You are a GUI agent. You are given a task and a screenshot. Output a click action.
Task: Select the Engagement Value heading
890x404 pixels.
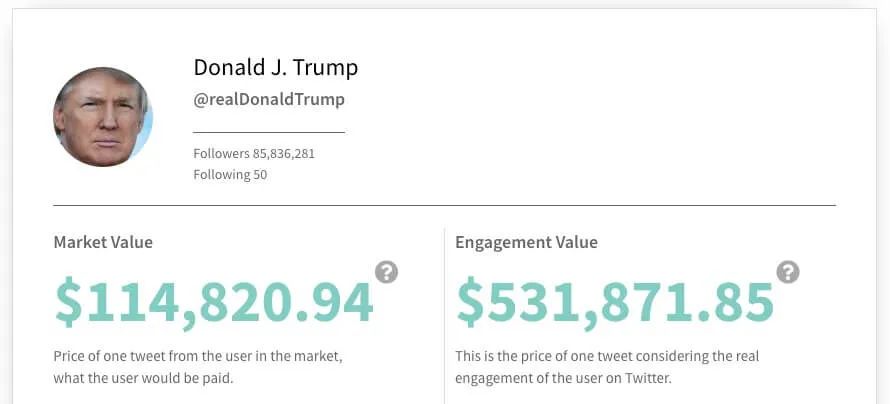pos(526,242)
